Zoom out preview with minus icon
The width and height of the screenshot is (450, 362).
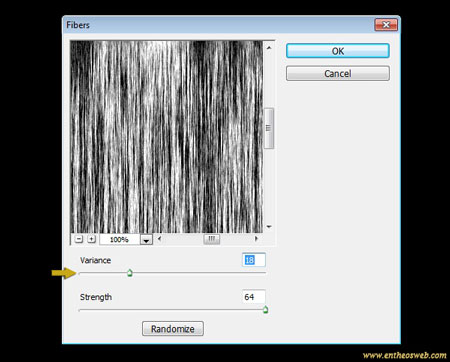tap(79, 239)
